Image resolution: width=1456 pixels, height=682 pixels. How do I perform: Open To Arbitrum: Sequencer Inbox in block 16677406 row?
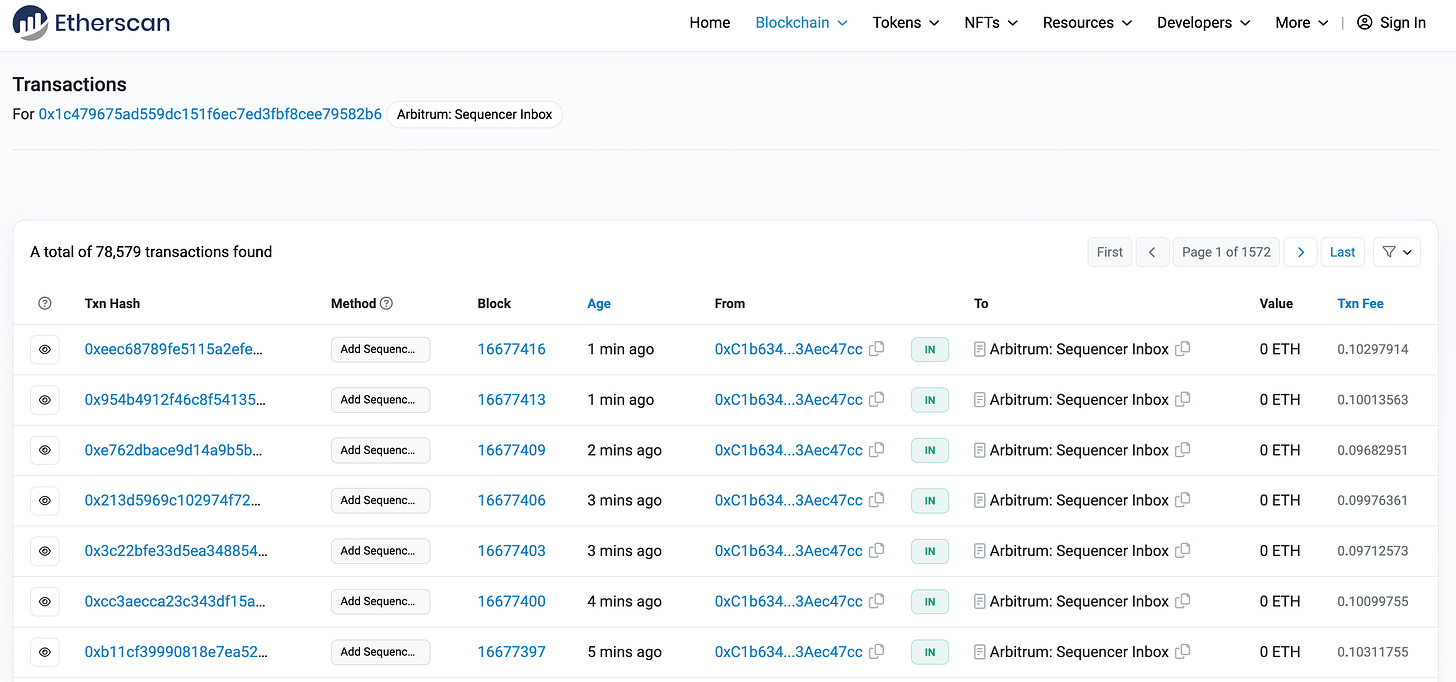(x=1079, y=500)
